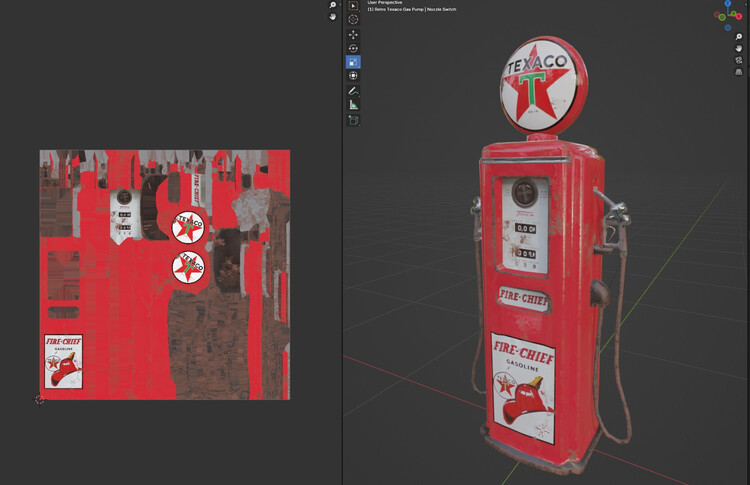Click the Fire-Chief decal in UV texture
The image size is (750, 485).
[x=63, y=362]
